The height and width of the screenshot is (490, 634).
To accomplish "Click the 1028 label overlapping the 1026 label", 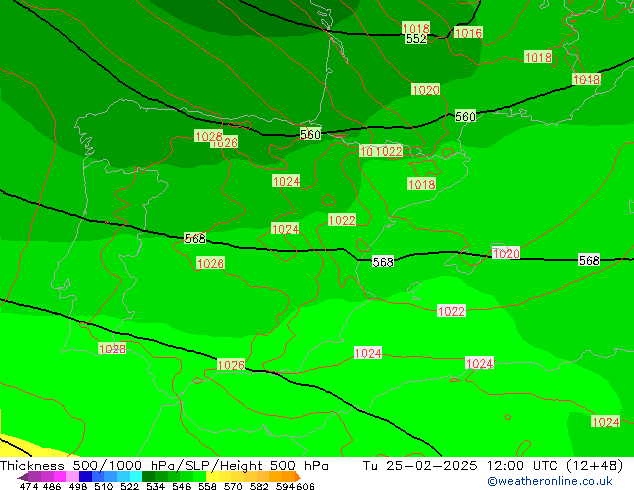I will click(208, 136).
